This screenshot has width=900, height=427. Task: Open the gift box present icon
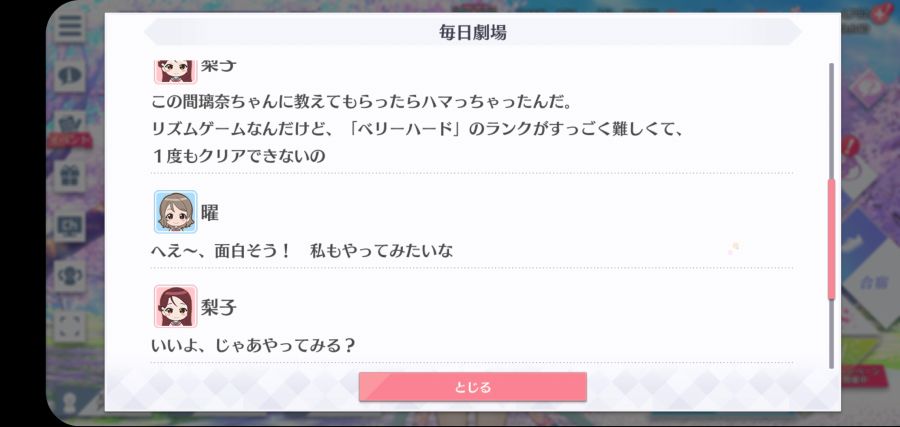click(70, 176)
